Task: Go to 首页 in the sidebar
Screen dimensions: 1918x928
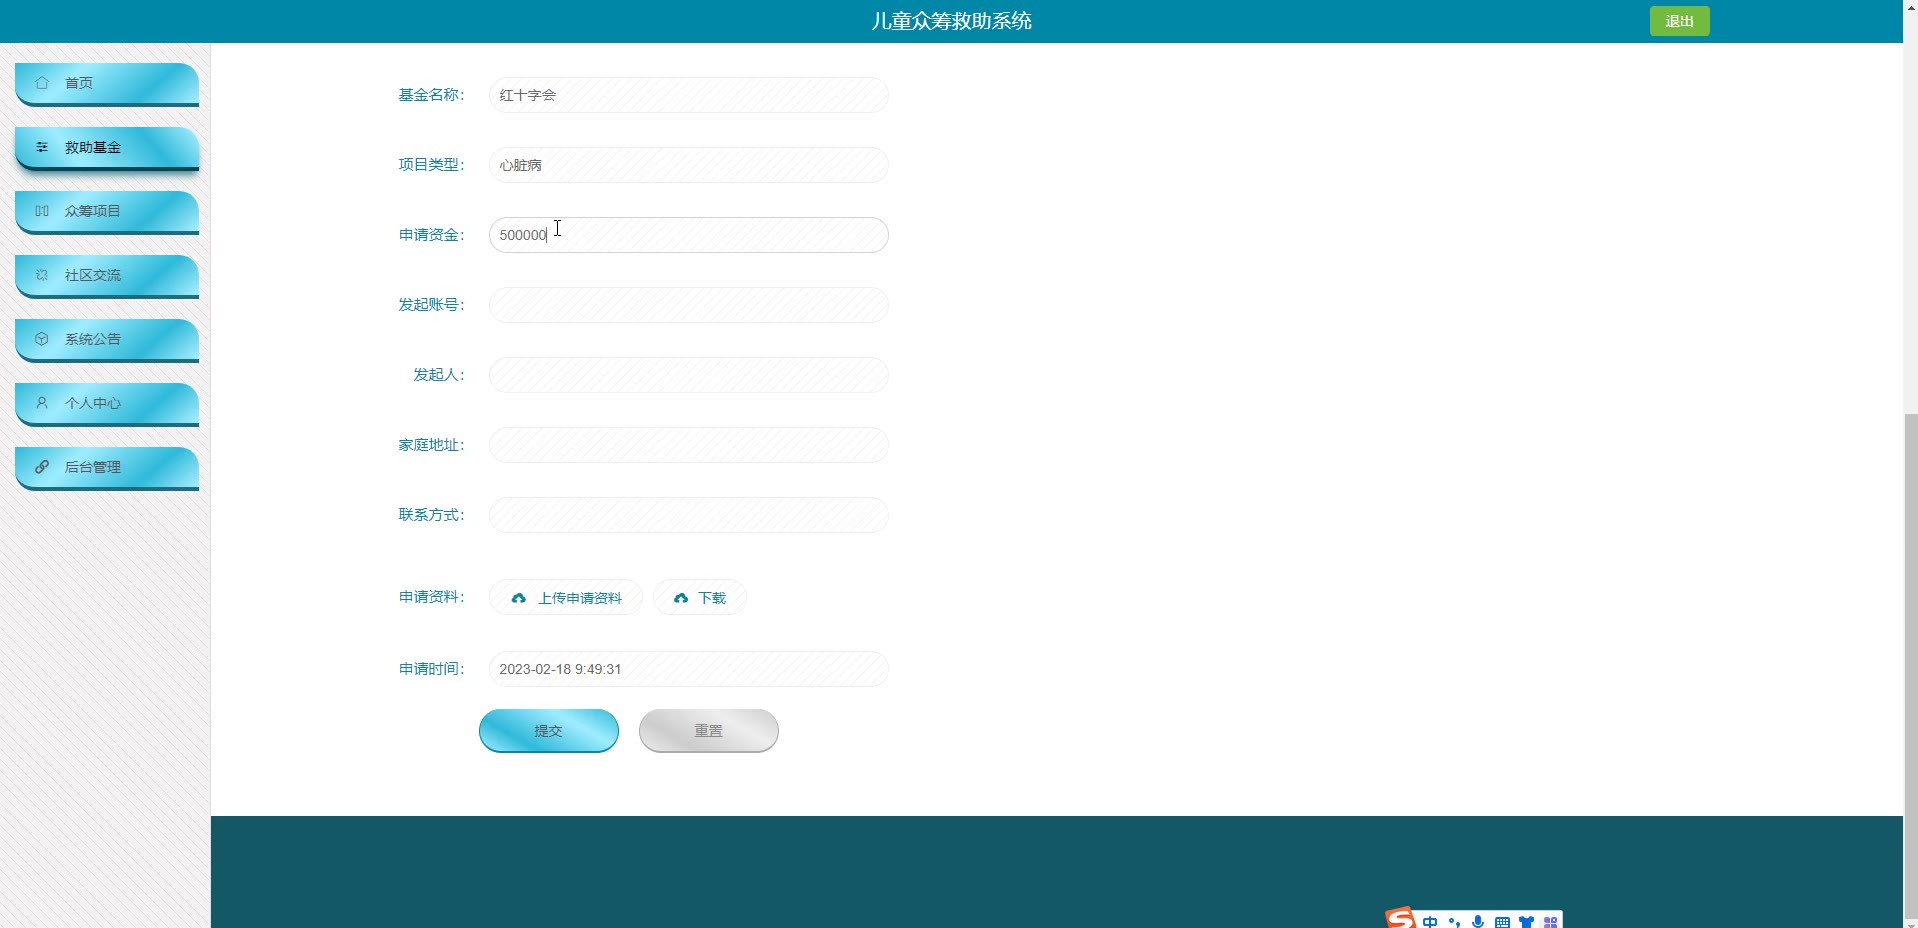Action: [107, 84]
